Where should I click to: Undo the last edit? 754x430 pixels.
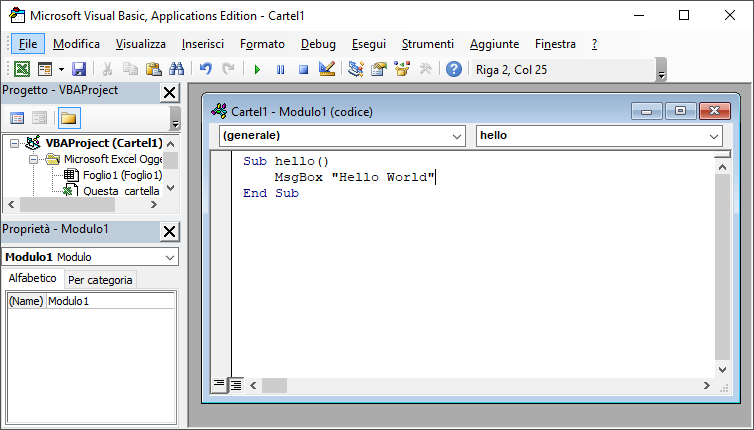206,69
